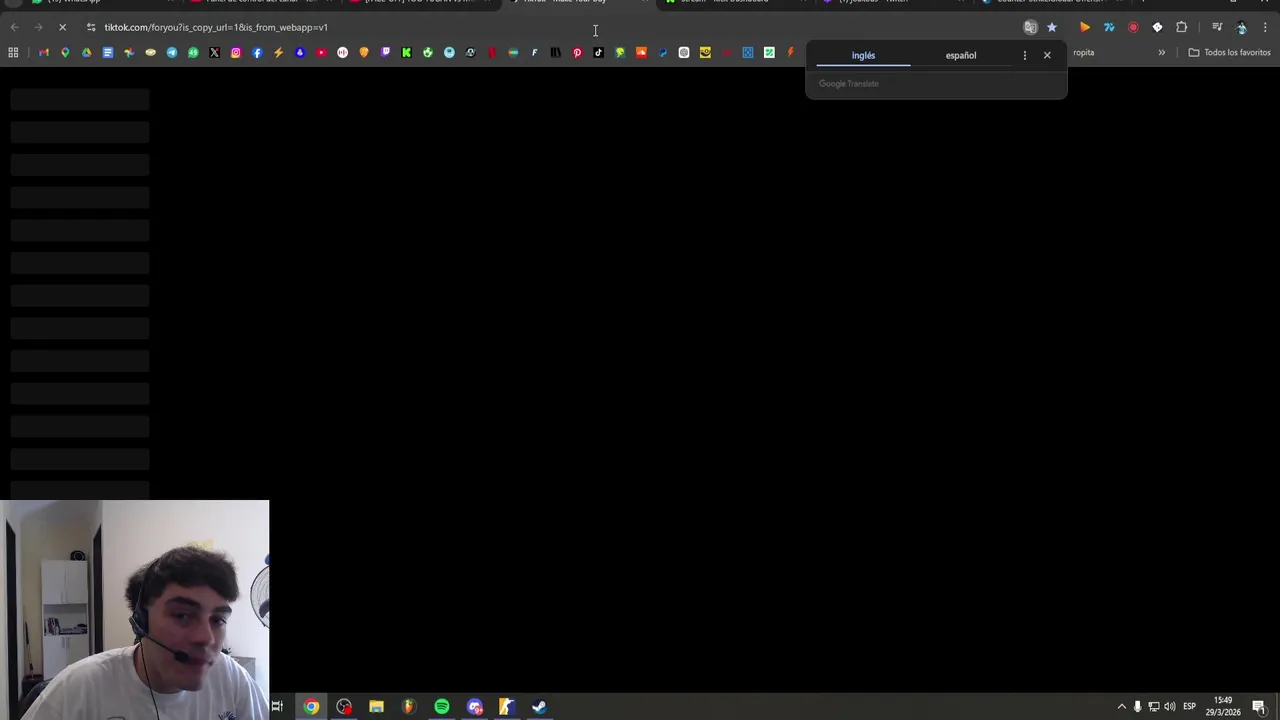Open Todos los favoritos folder
The height and width of the screenshot is (720, 1280).
[x=1229, y=52]
